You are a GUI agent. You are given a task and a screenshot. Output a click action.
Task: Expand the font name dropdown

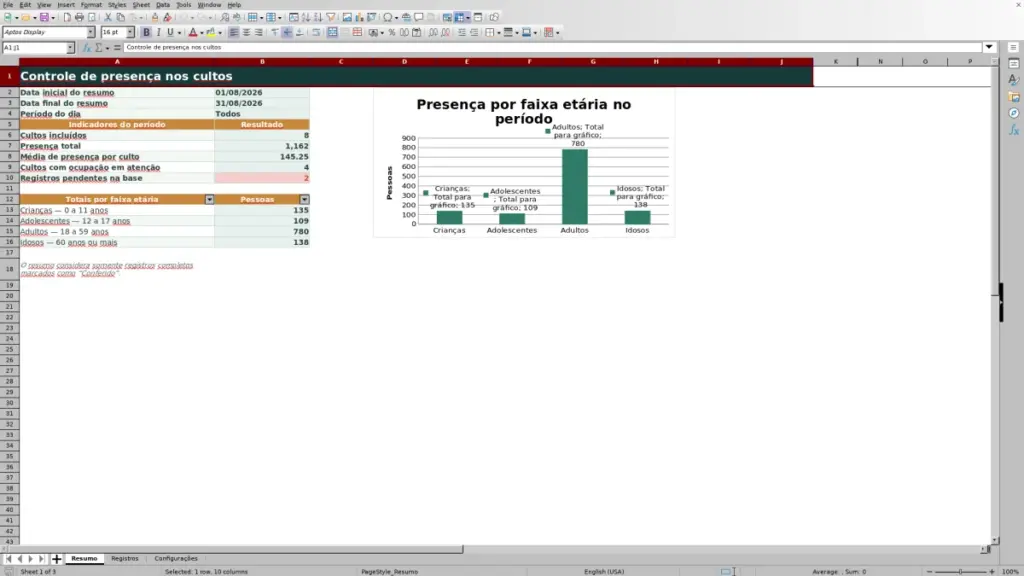(x=90, y=32)
